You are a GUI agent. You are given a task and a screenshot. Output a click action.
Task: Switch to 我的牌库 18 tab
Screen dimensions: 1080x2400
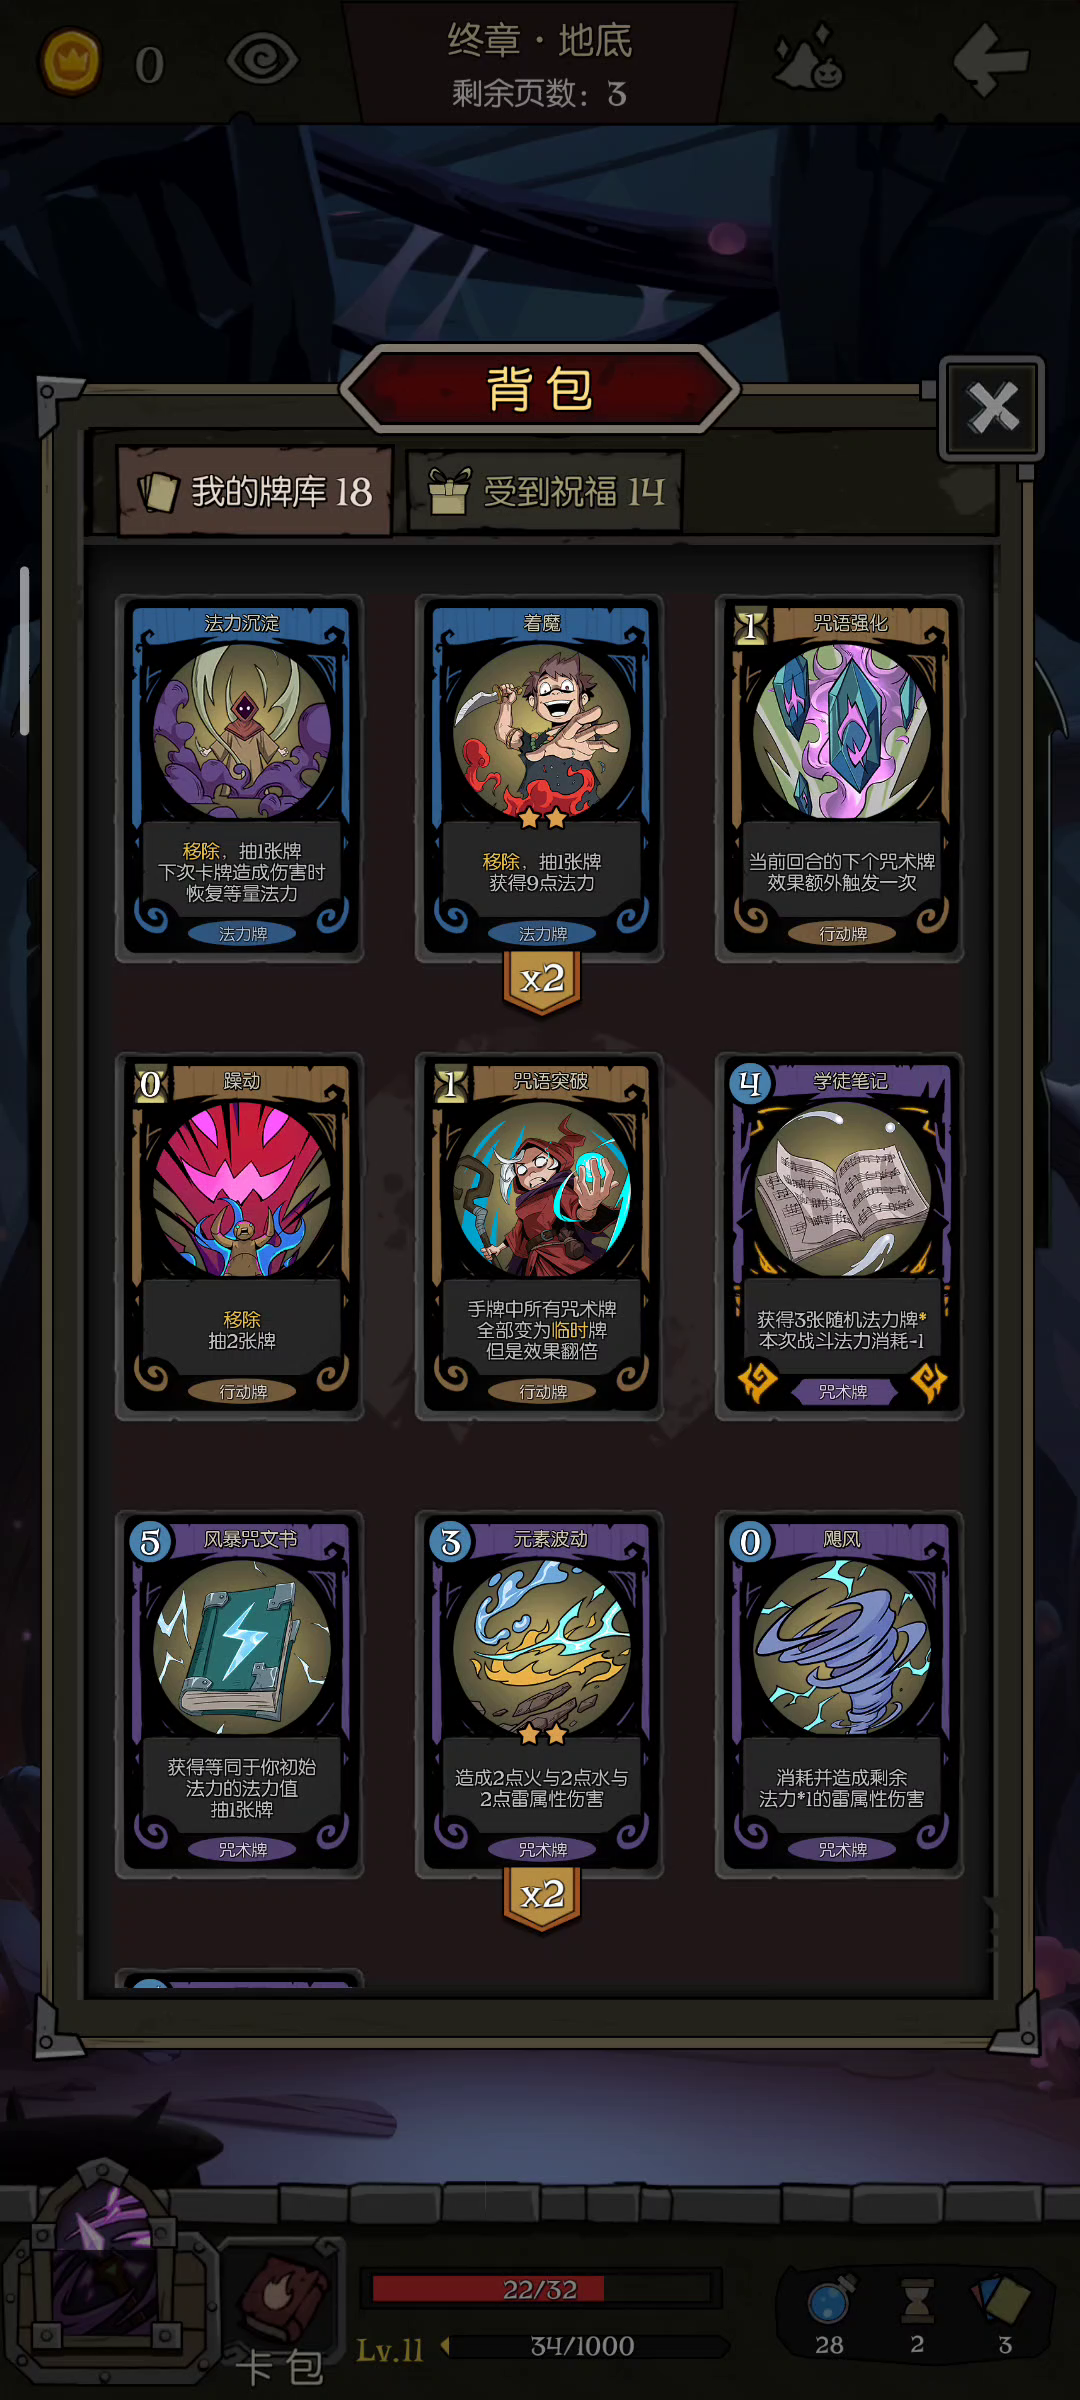click(255, 491)
